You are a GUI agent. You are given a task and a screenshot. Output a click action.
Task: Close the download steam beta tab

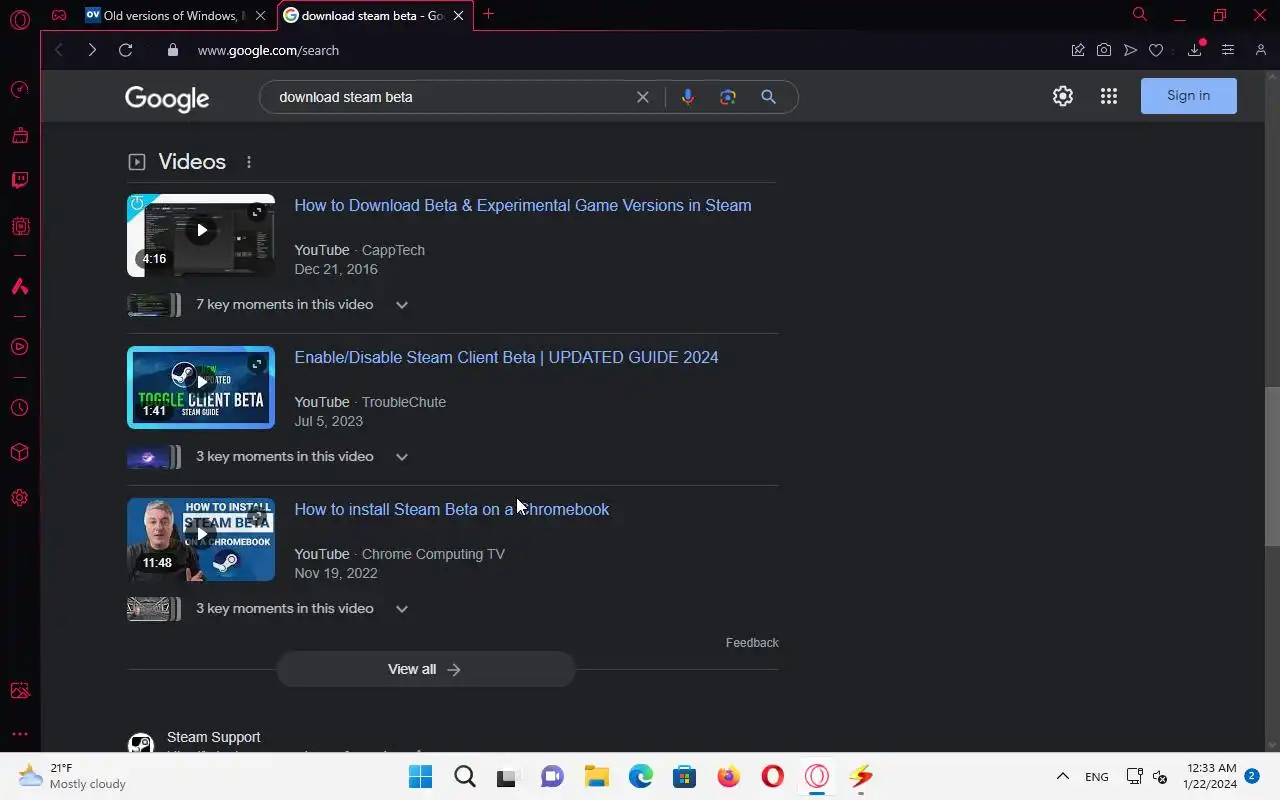459,15
